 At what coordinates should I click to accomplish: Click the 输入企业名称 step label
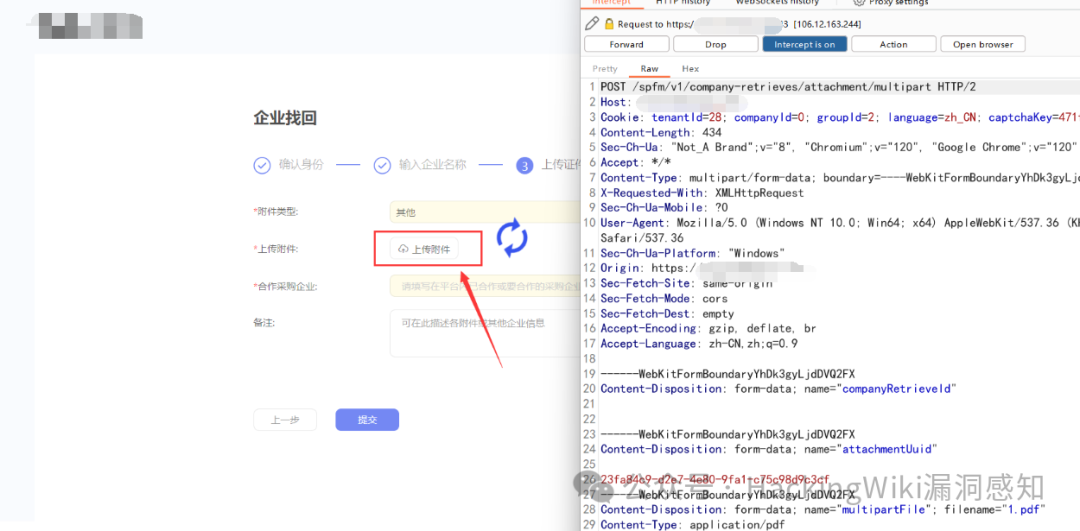(432, 165)
